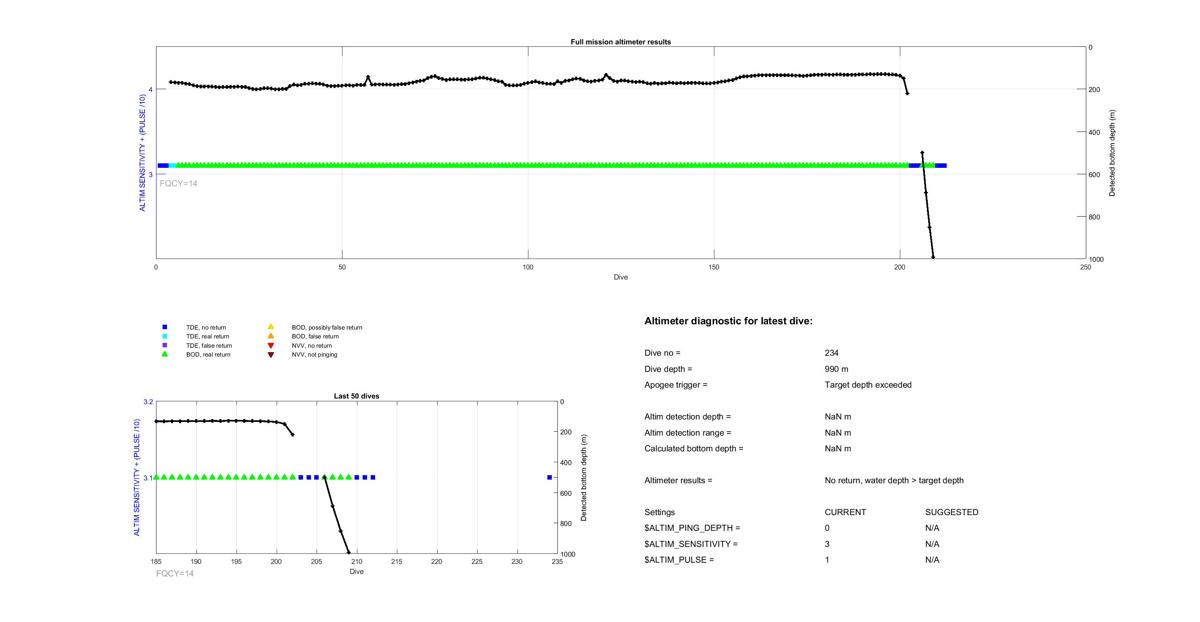Screen dimensions: 1200x622
Task: Click x-axis tick 210 on the last 50 dives plot
Action: coord(357,562)
